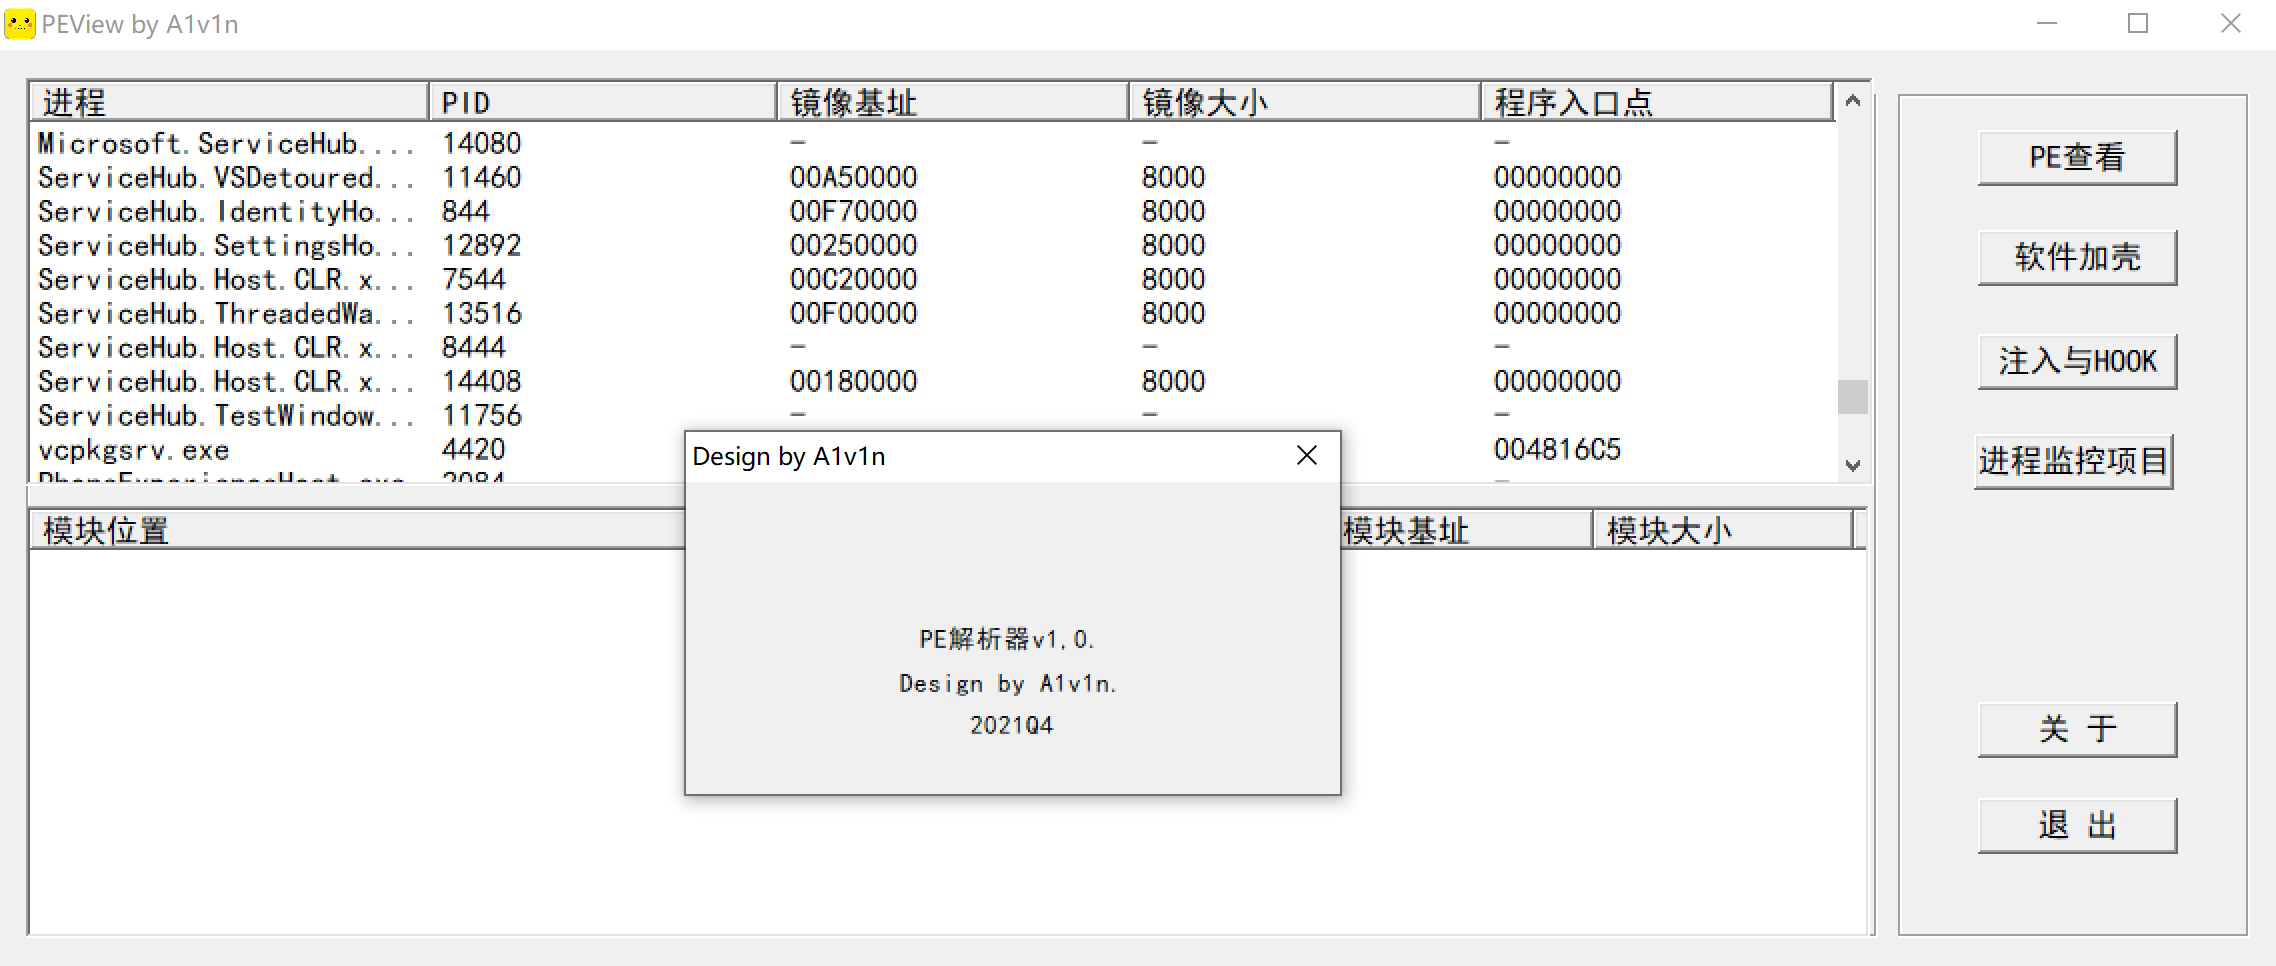
Task: Minimize the PEView window
Action: [x=2047, y=24]
